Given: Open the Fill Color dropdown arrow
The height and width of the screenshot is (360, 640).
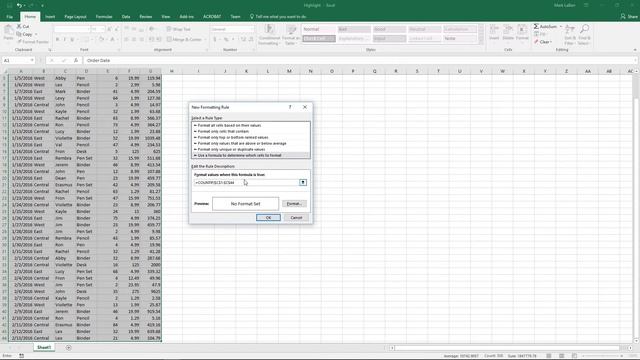Looking at the screenshot, I should click(x=106, y=40).
